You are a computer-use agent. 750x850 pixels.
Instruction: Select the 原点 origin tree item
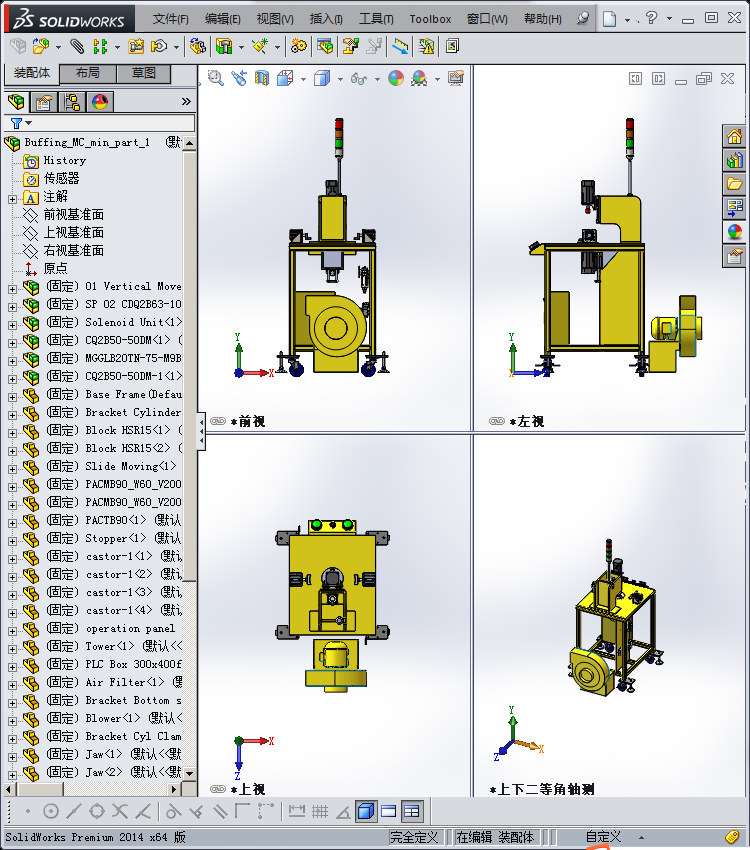55,268
